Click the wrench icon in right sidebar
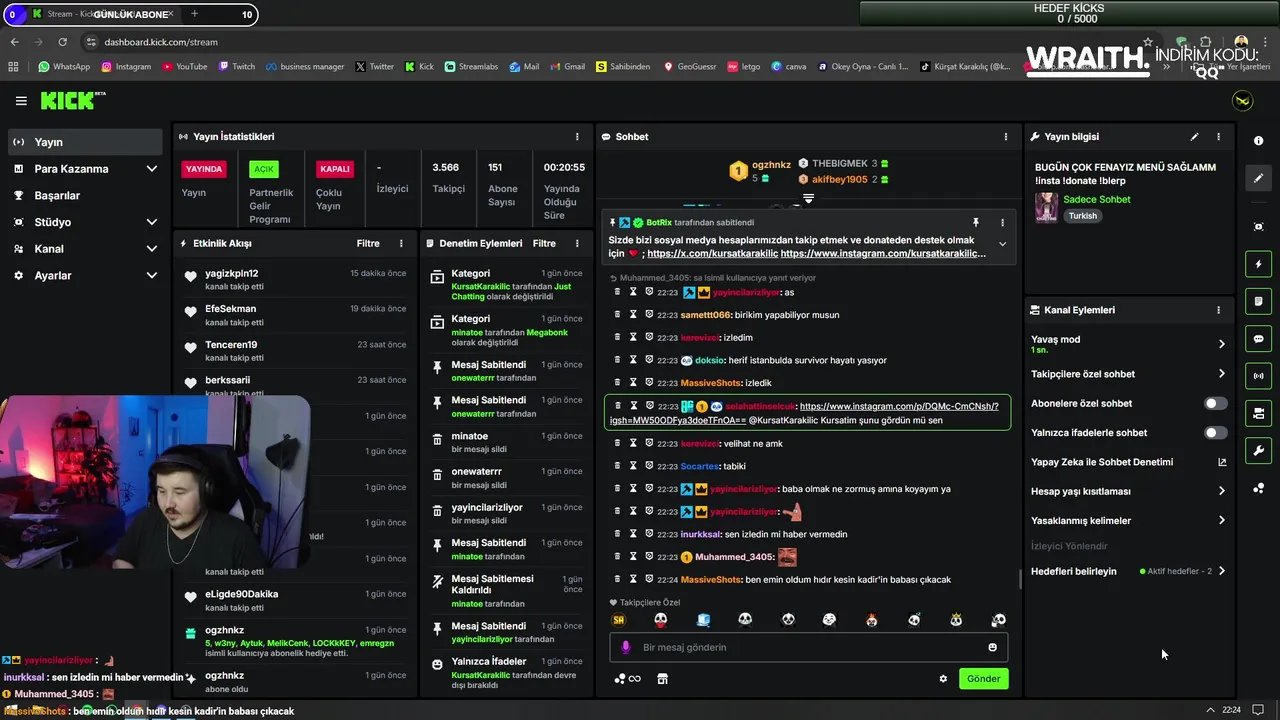 pos(1258,450)
